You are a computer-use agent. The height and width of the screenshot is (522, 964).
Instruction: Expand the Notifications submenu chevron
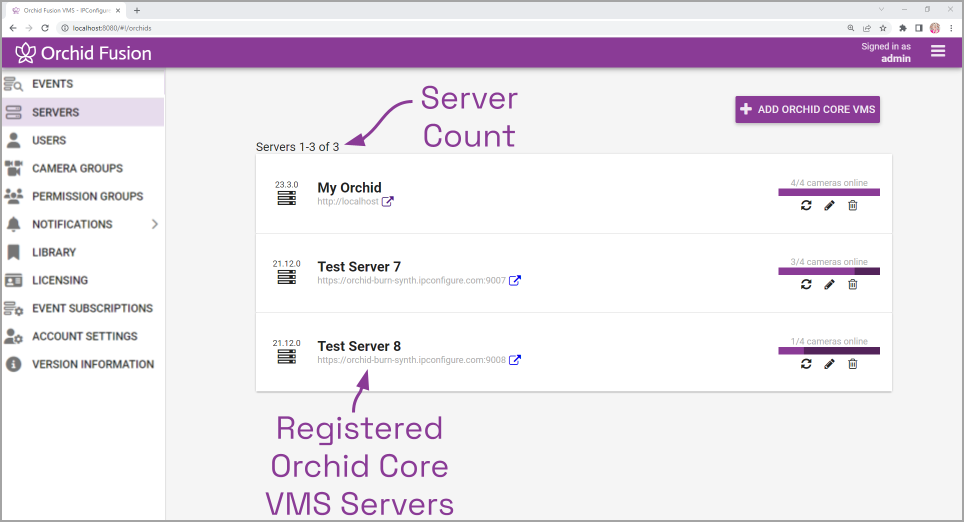(155, 224)
